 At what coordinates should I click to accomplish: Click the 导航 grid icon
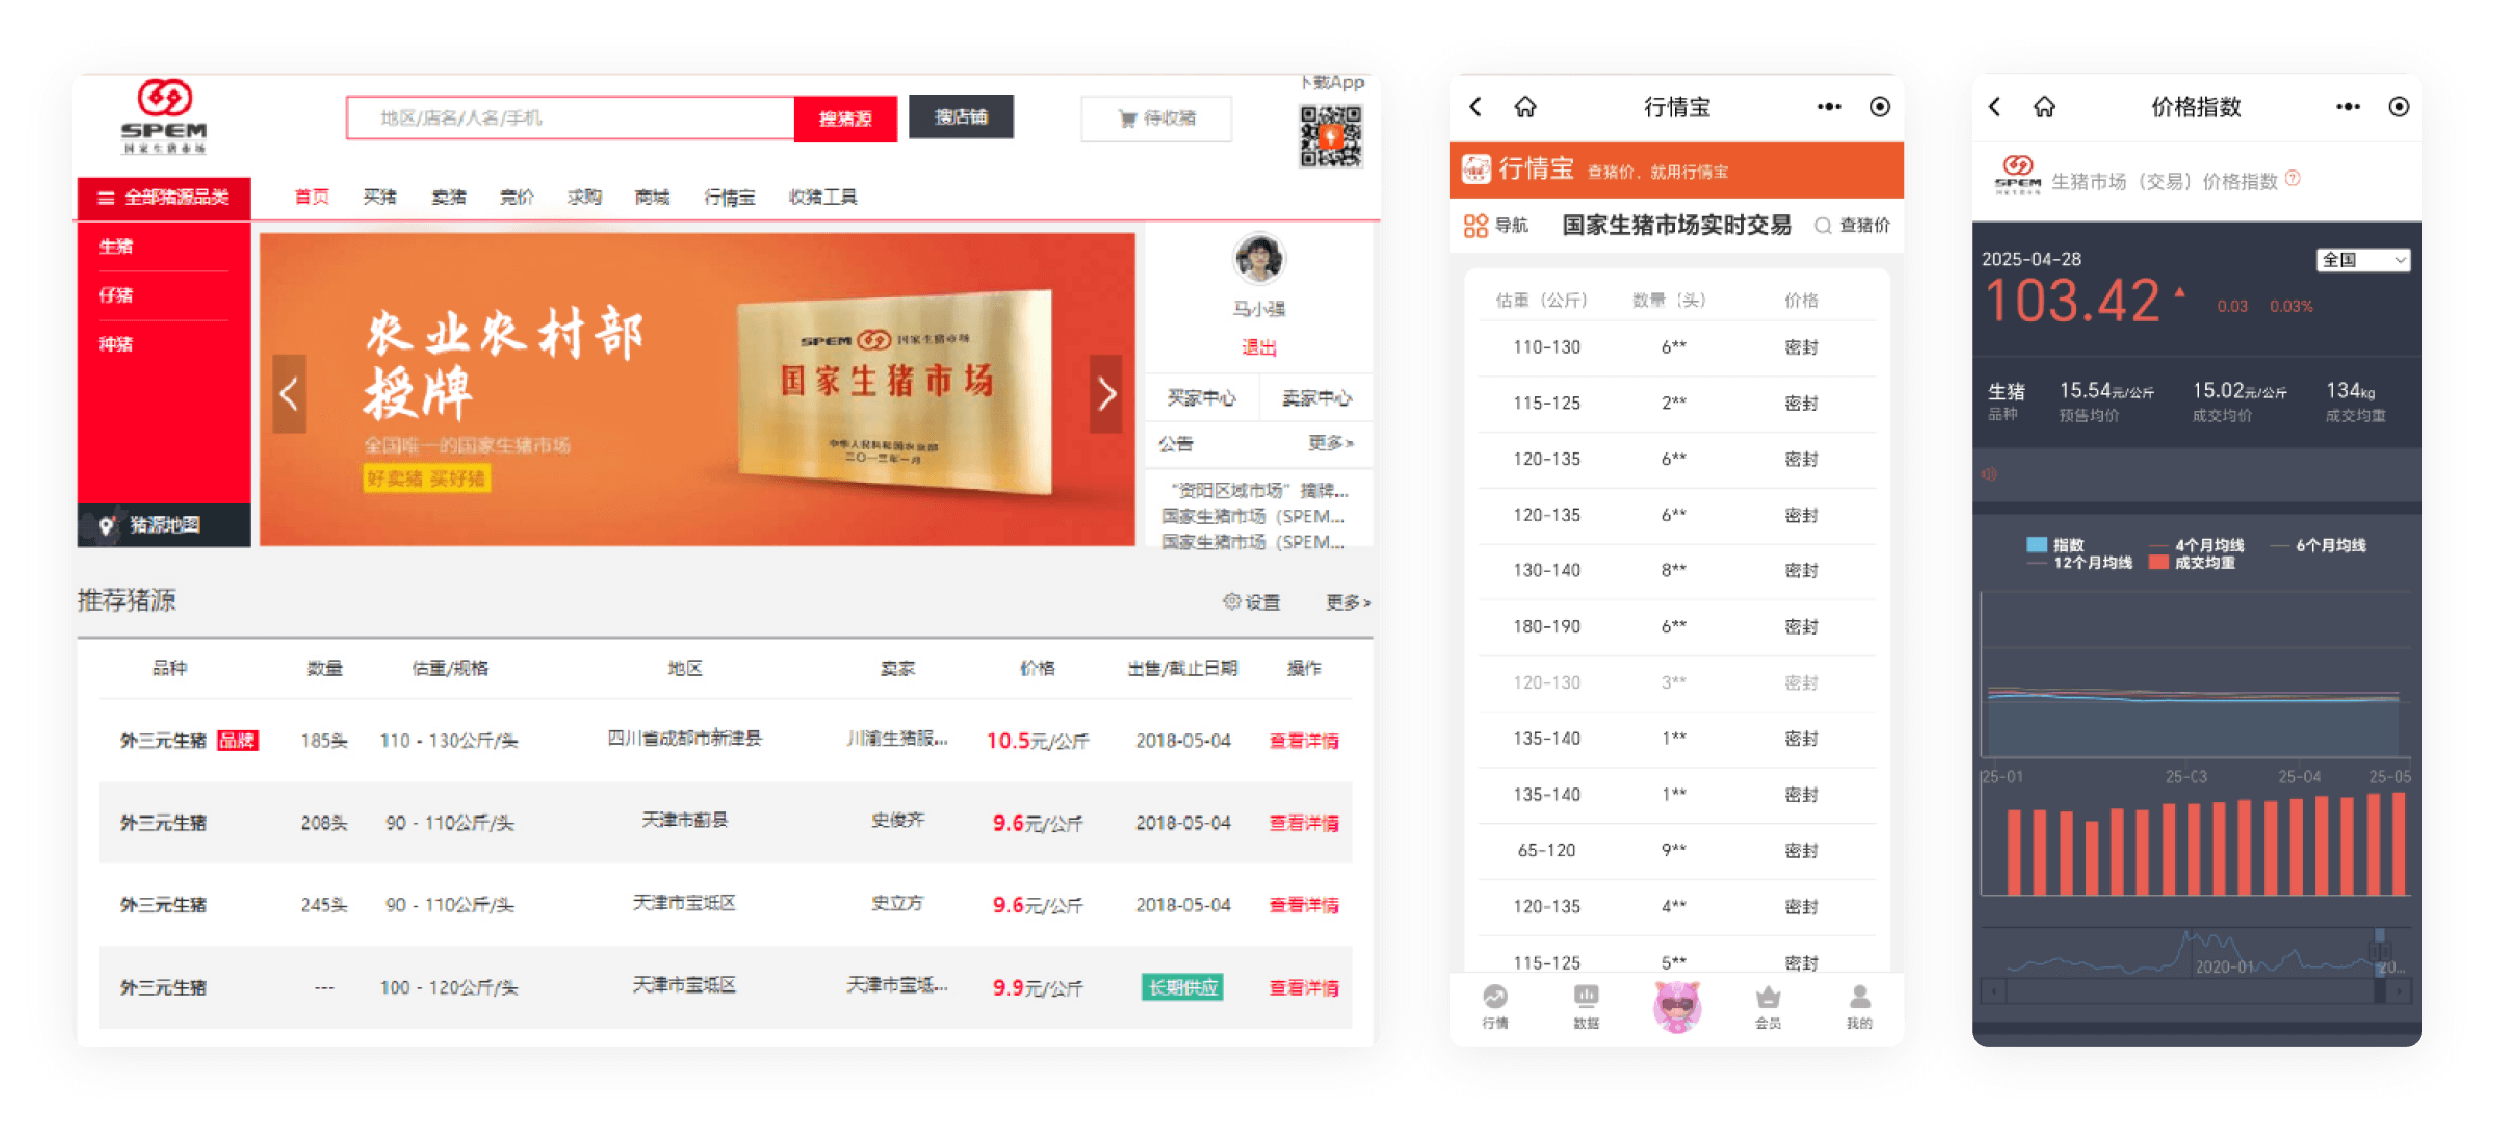[1475, 226]
